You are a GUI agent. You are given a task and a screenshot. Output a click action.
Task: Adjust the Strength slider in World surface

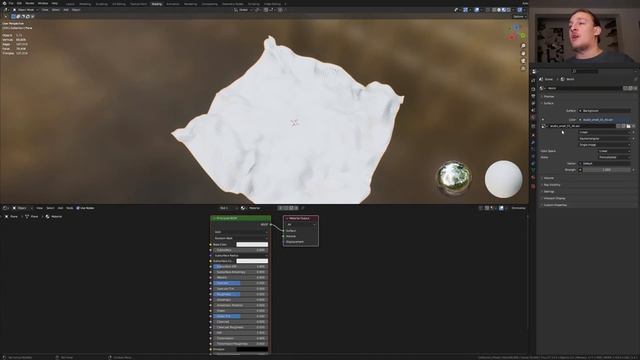[x=606, y=170]
